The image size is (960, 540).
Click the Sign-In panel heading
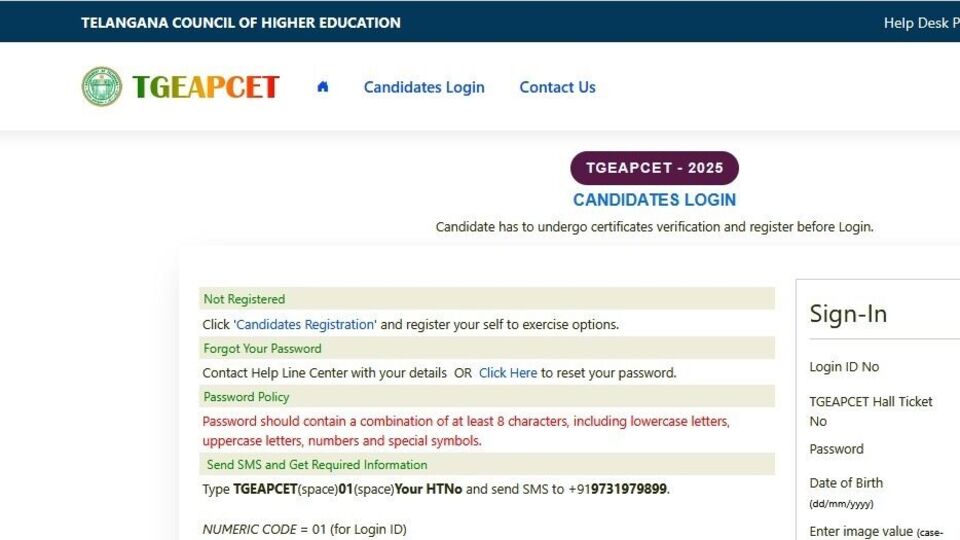click(848, 314)
